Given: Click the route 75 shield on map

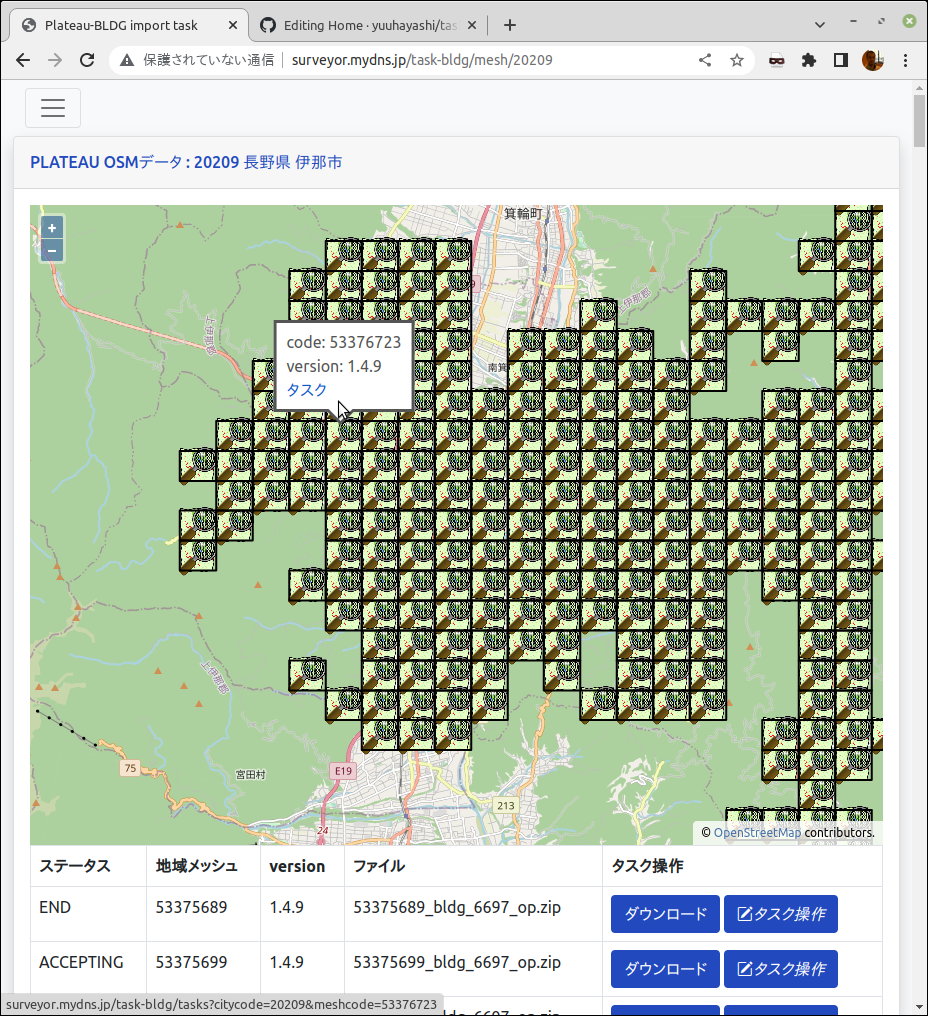Looking at the screenshot, I should click(130, 768).
